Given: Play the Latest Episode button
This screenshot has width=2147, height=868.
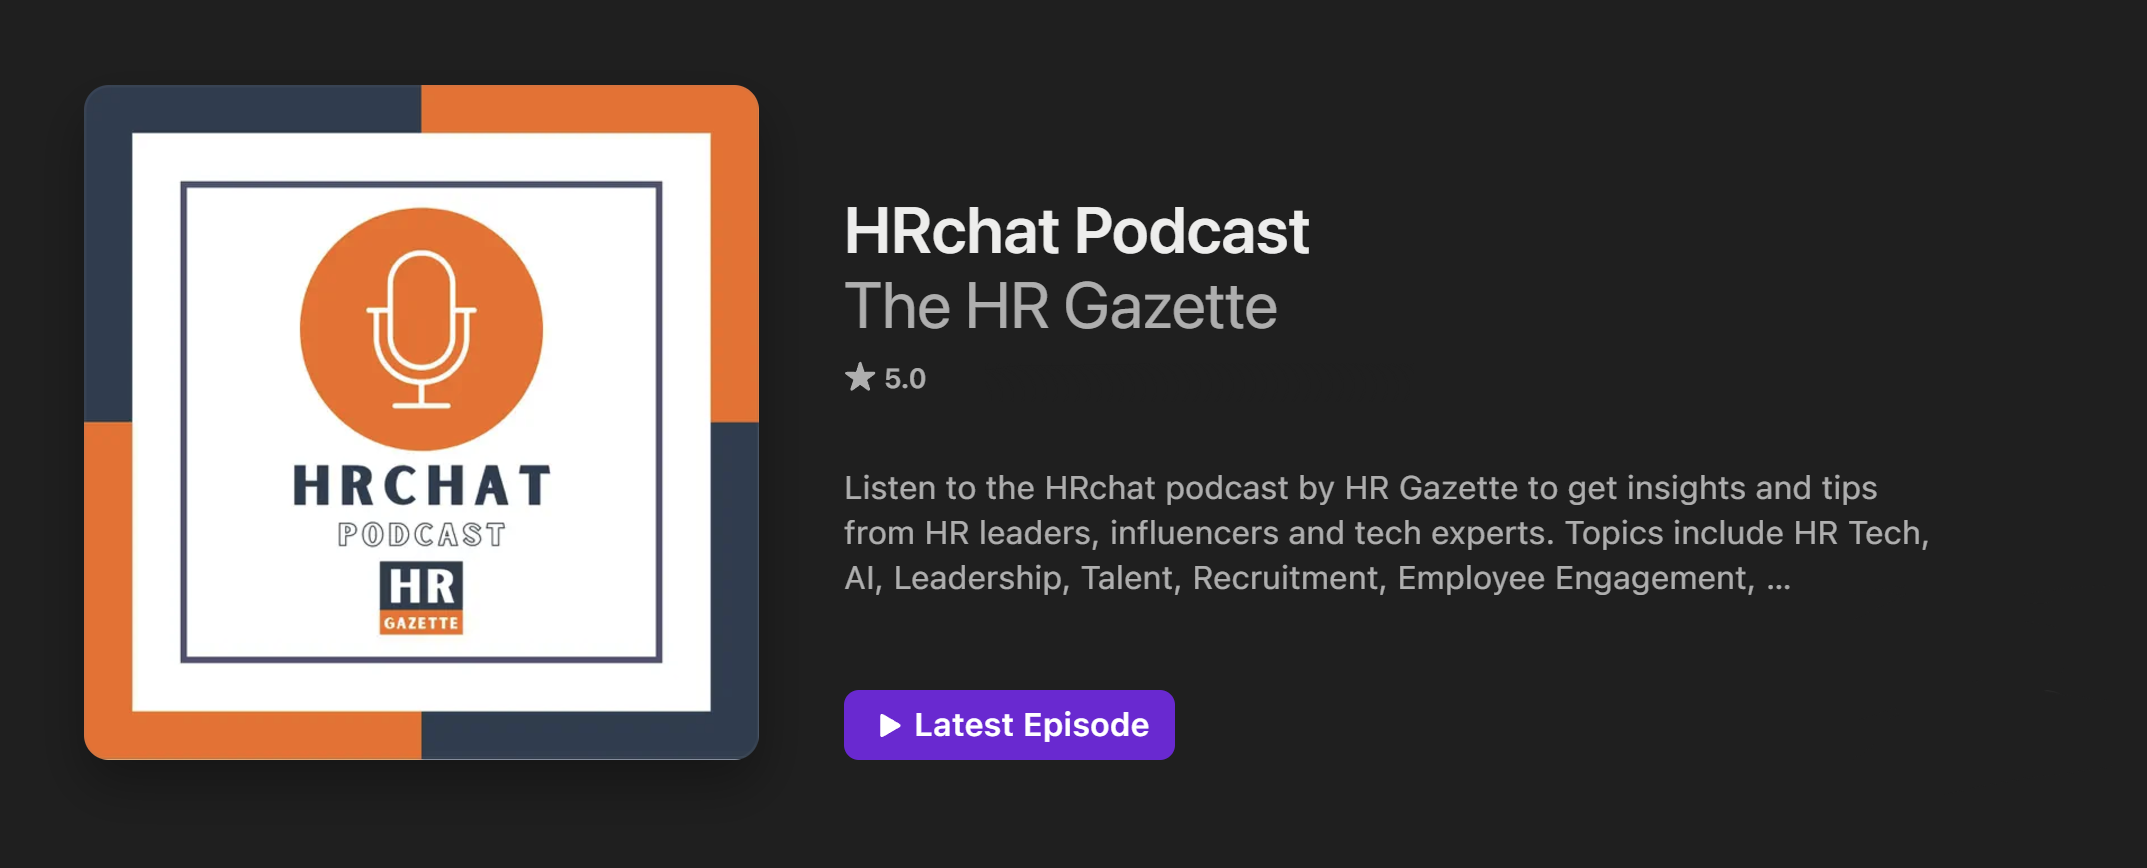Looking at the screenshot, I should click(x=1009, y=725).
